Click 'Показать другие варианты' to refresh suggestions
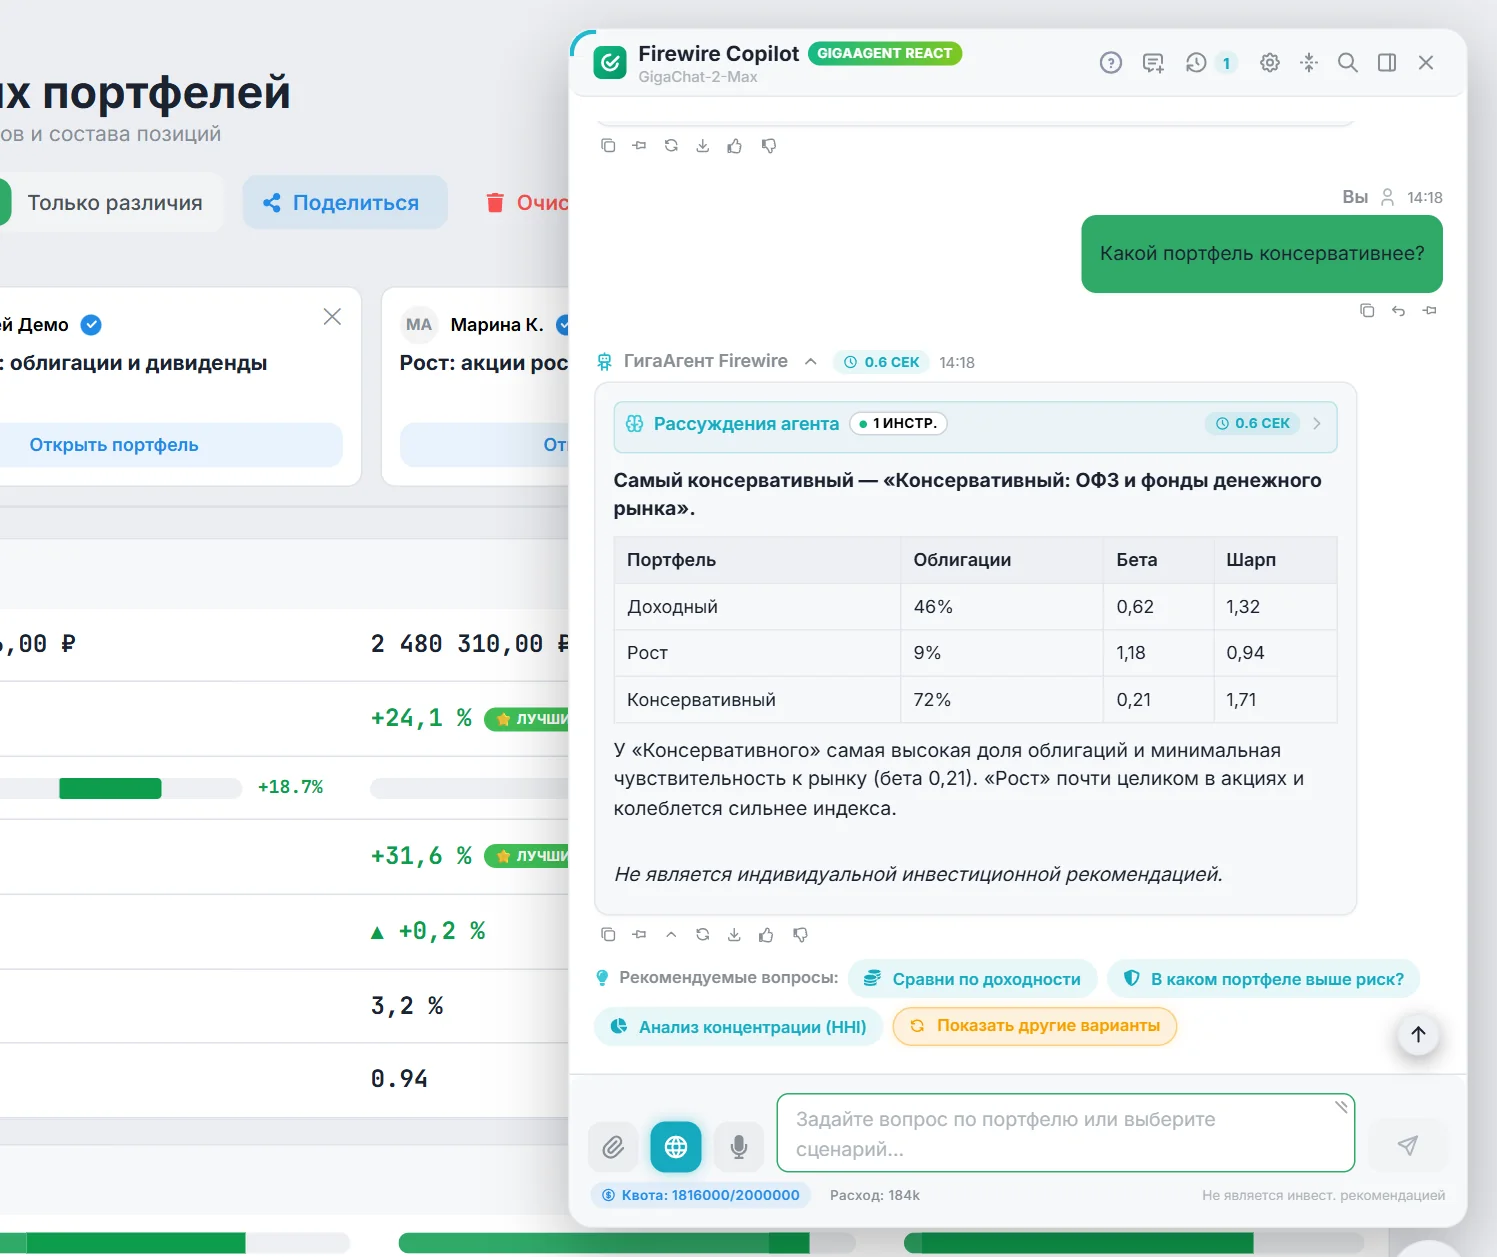The width and height of the screenshot is (1497, 1257). coord(1034,1026)
